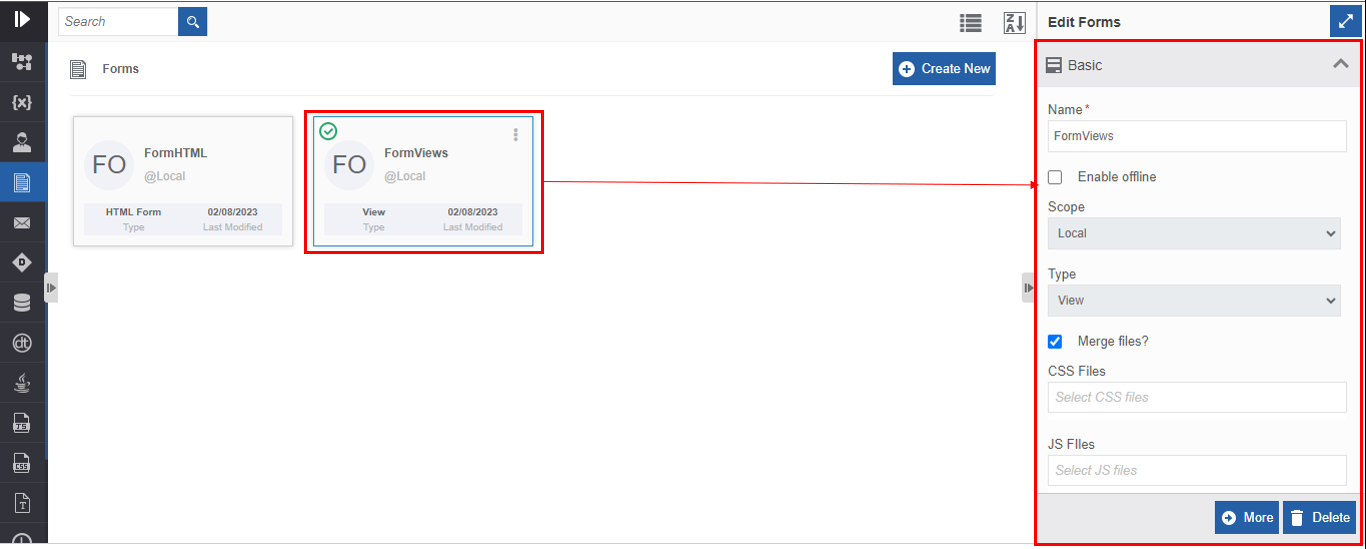The image size is (1366, 549).
Task: Click the Z-A sort order icon
Action: [1014, 23]
